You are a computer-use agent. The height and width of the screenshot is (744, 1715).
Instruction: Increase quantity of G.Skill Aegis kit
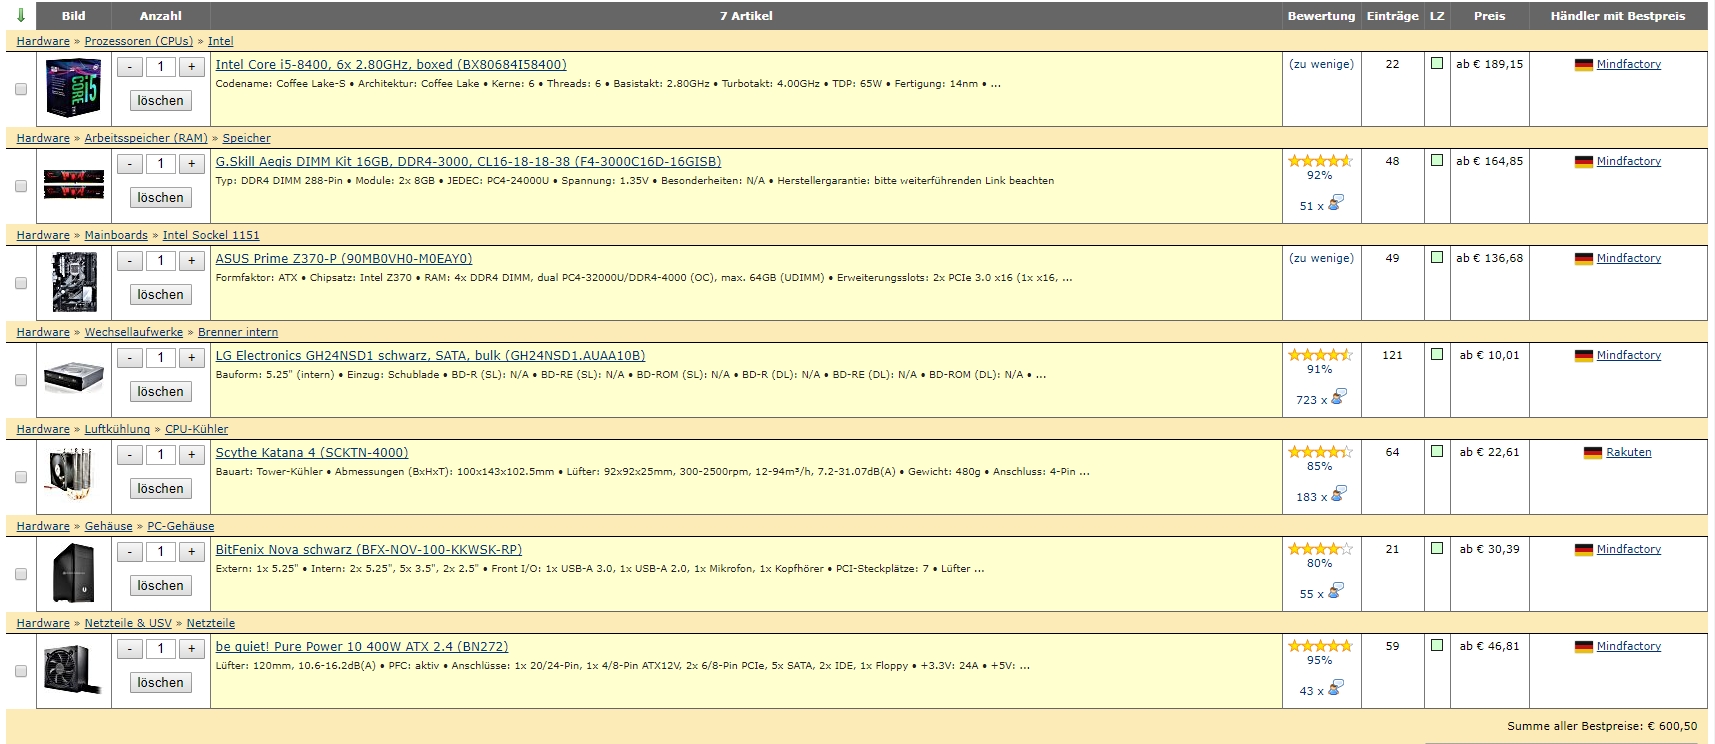click(191, 164)
